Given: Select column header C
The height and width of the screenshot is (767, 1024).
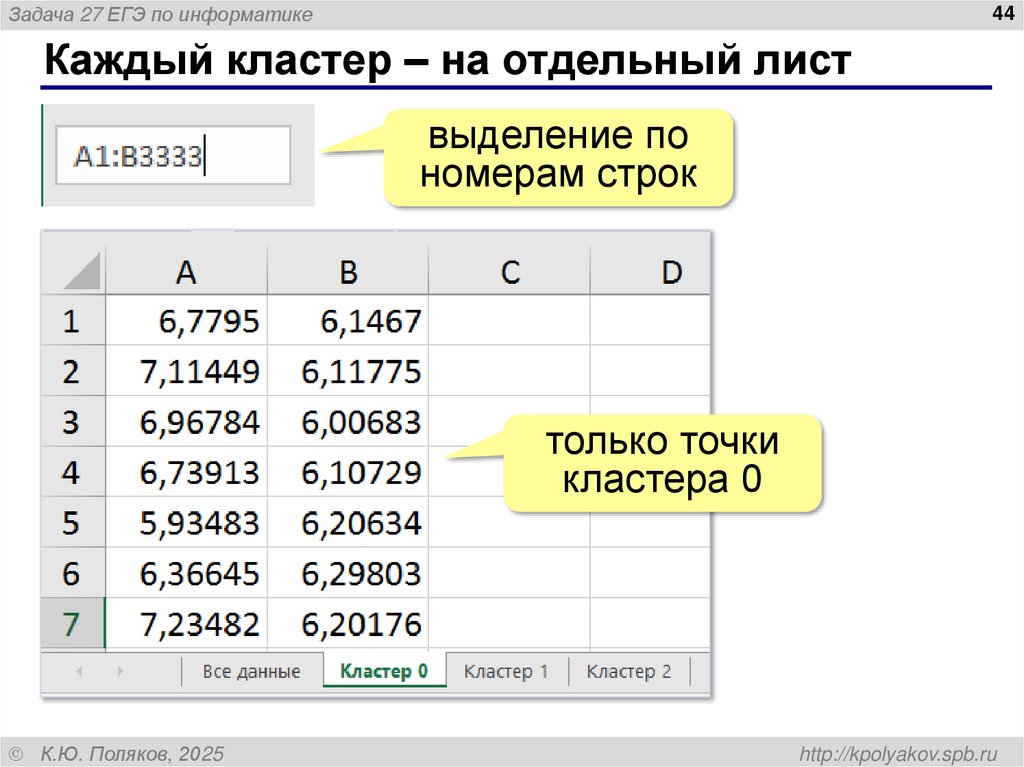Looking at the screenshot, I should click(509, 270).
